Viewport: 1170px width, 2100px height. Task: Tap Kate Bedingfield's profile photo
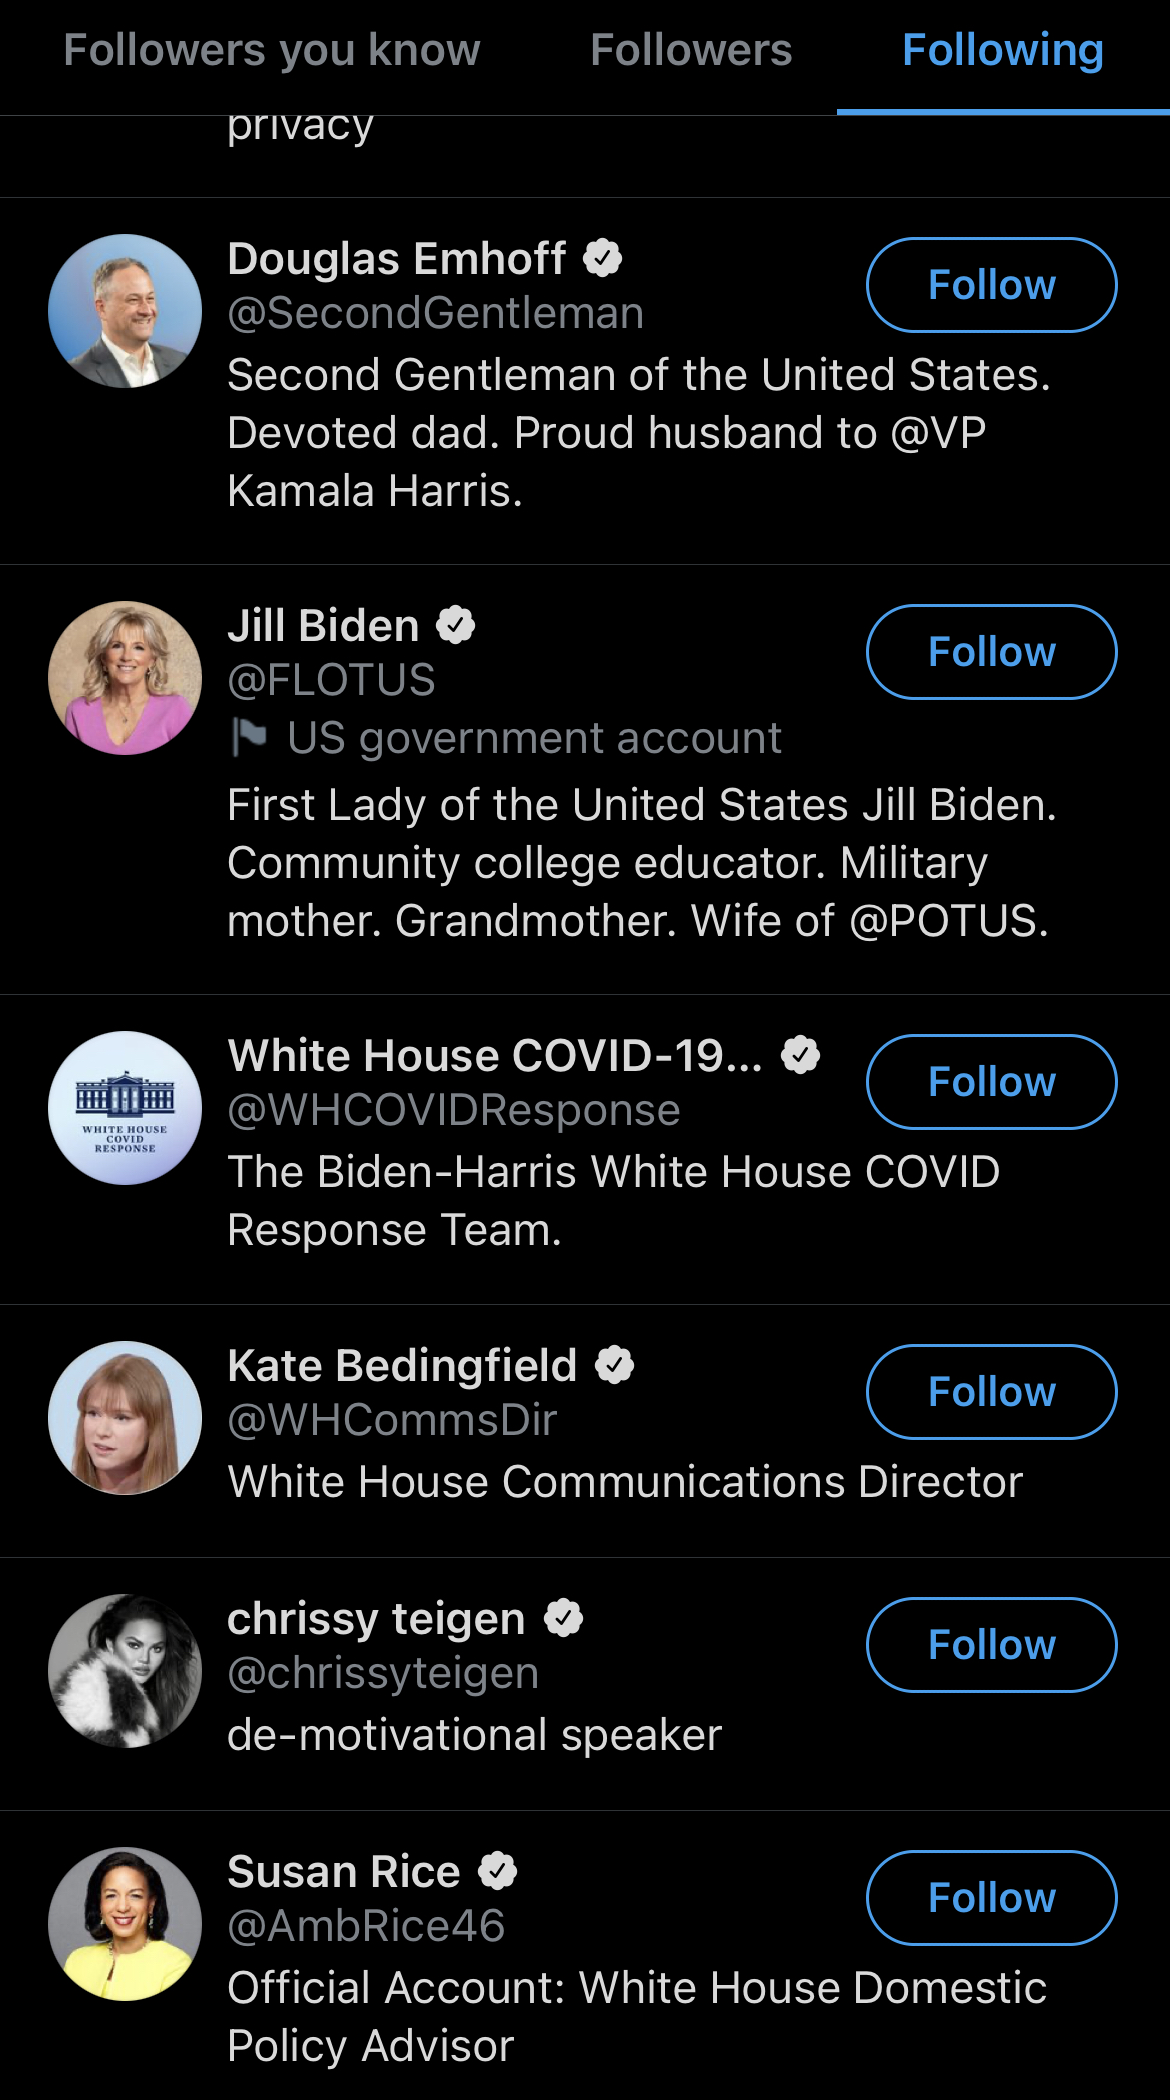[125, 1418]
